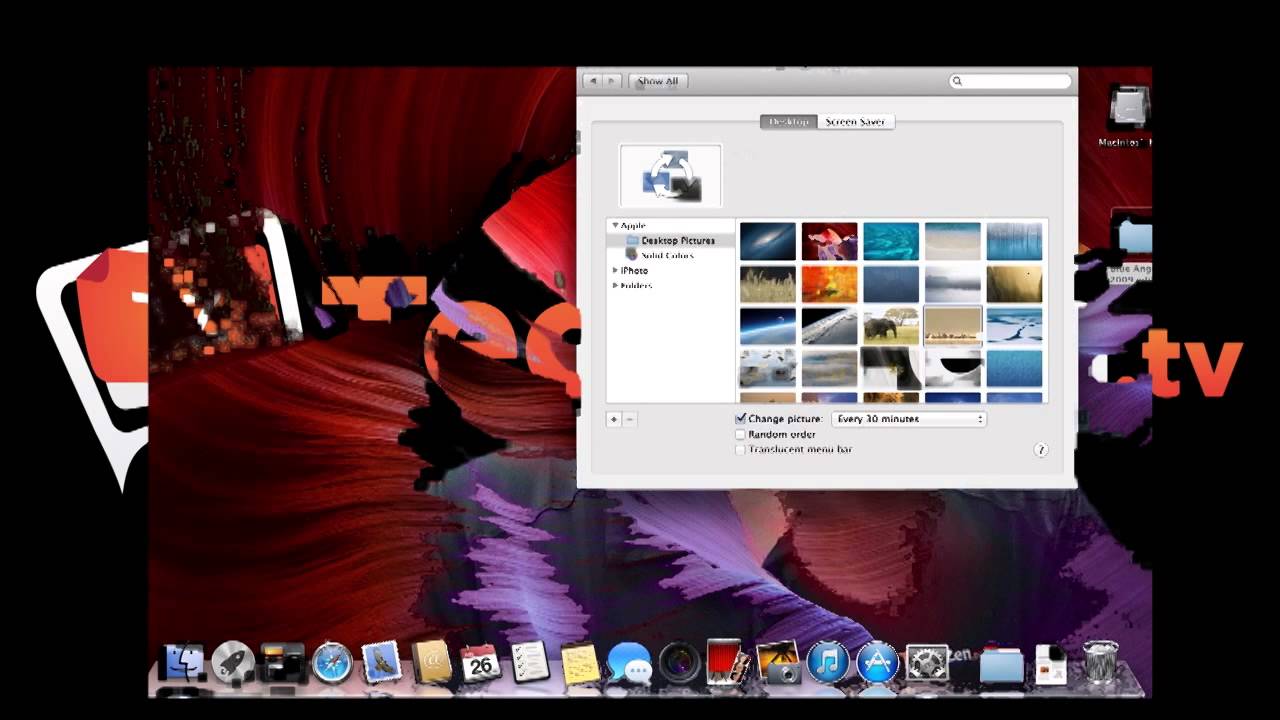The height and width of the screenshot is (720, 1280).
Task: Open Messages from the Dock
Action: (630, 662)
